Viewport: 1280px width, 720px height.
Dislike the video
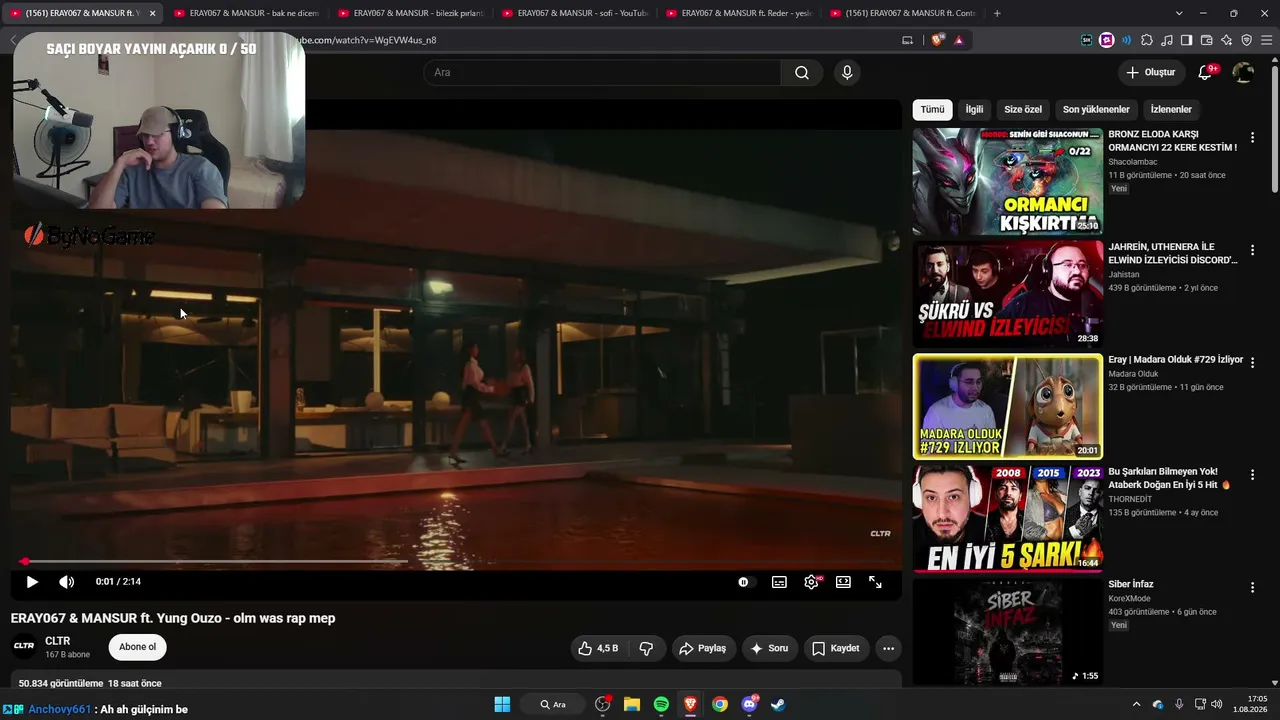pos(646,648)
